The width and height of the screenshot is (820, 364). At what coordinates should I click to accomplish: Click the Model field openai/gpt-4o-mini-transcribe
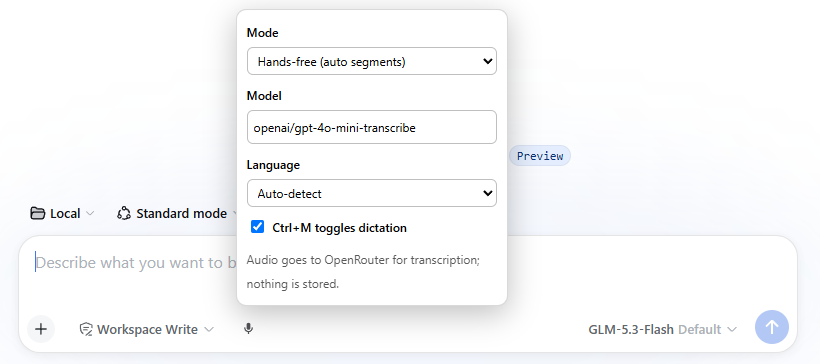coord(372,127)
